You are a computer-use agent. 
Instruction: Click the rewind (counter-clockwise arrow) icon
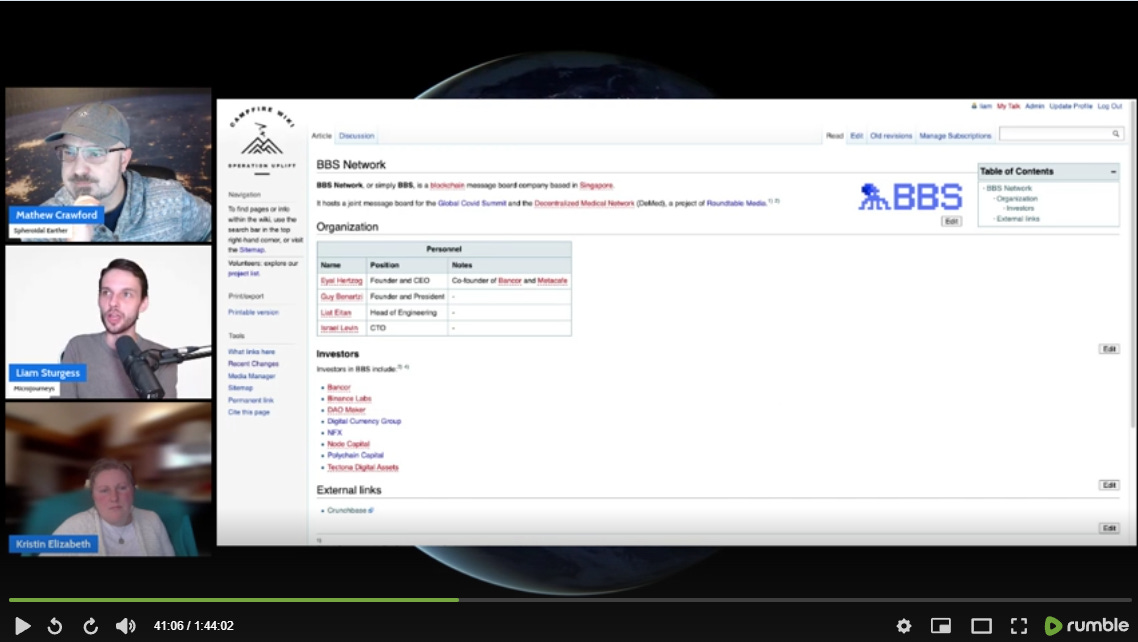click(55, 625)
